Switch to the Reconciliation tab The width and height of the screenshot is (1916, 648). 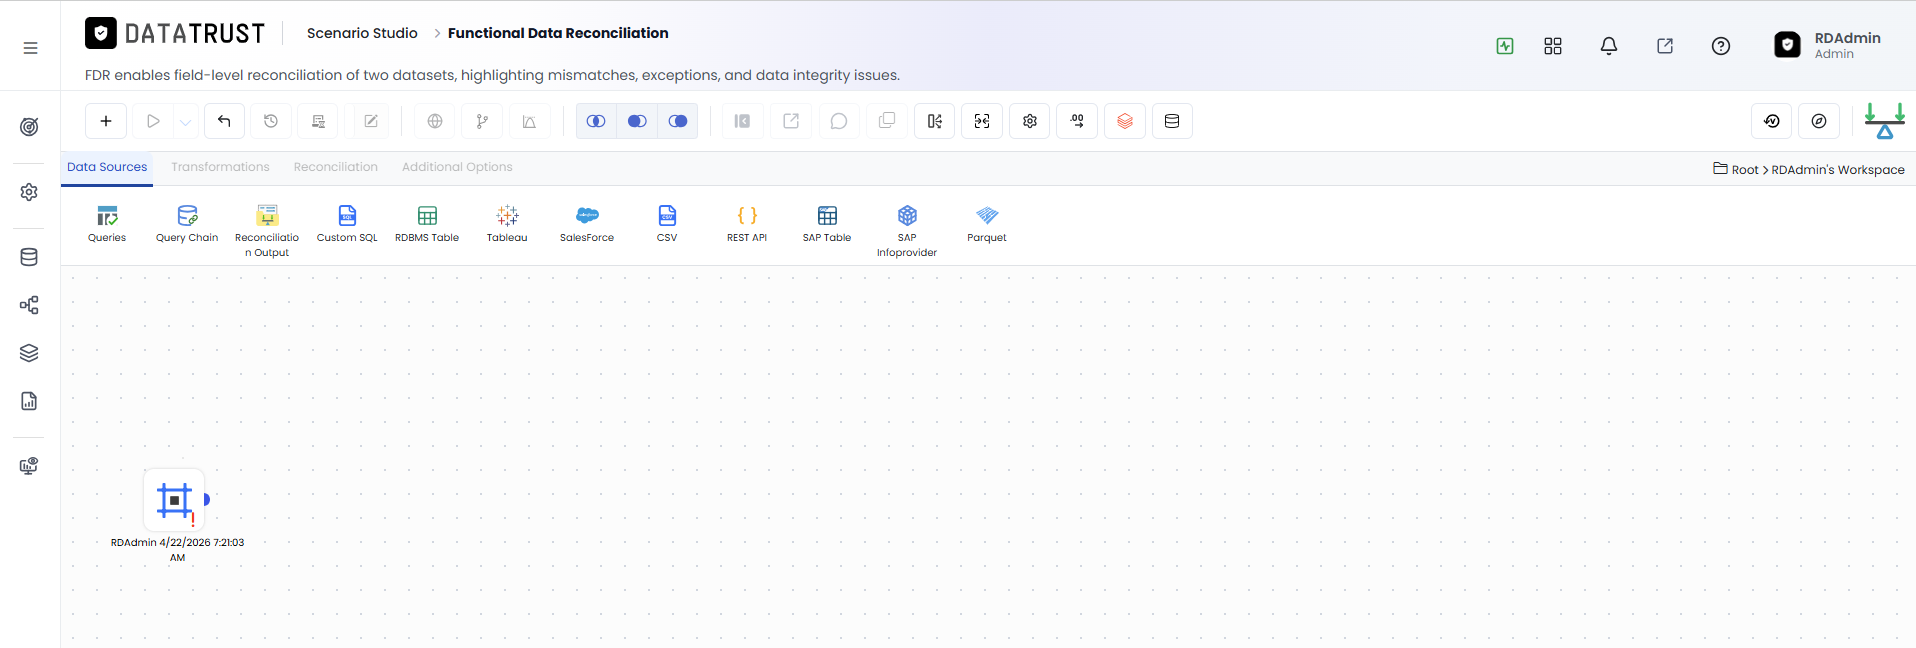tap(336, 167)
